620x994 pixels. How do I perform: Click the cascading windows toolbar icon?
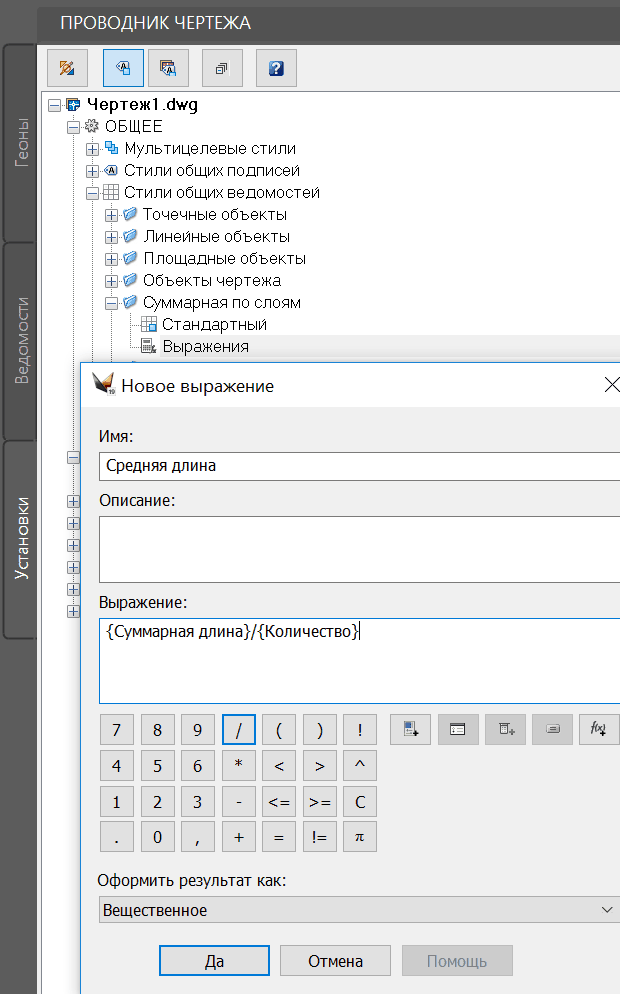click(222, 68)
